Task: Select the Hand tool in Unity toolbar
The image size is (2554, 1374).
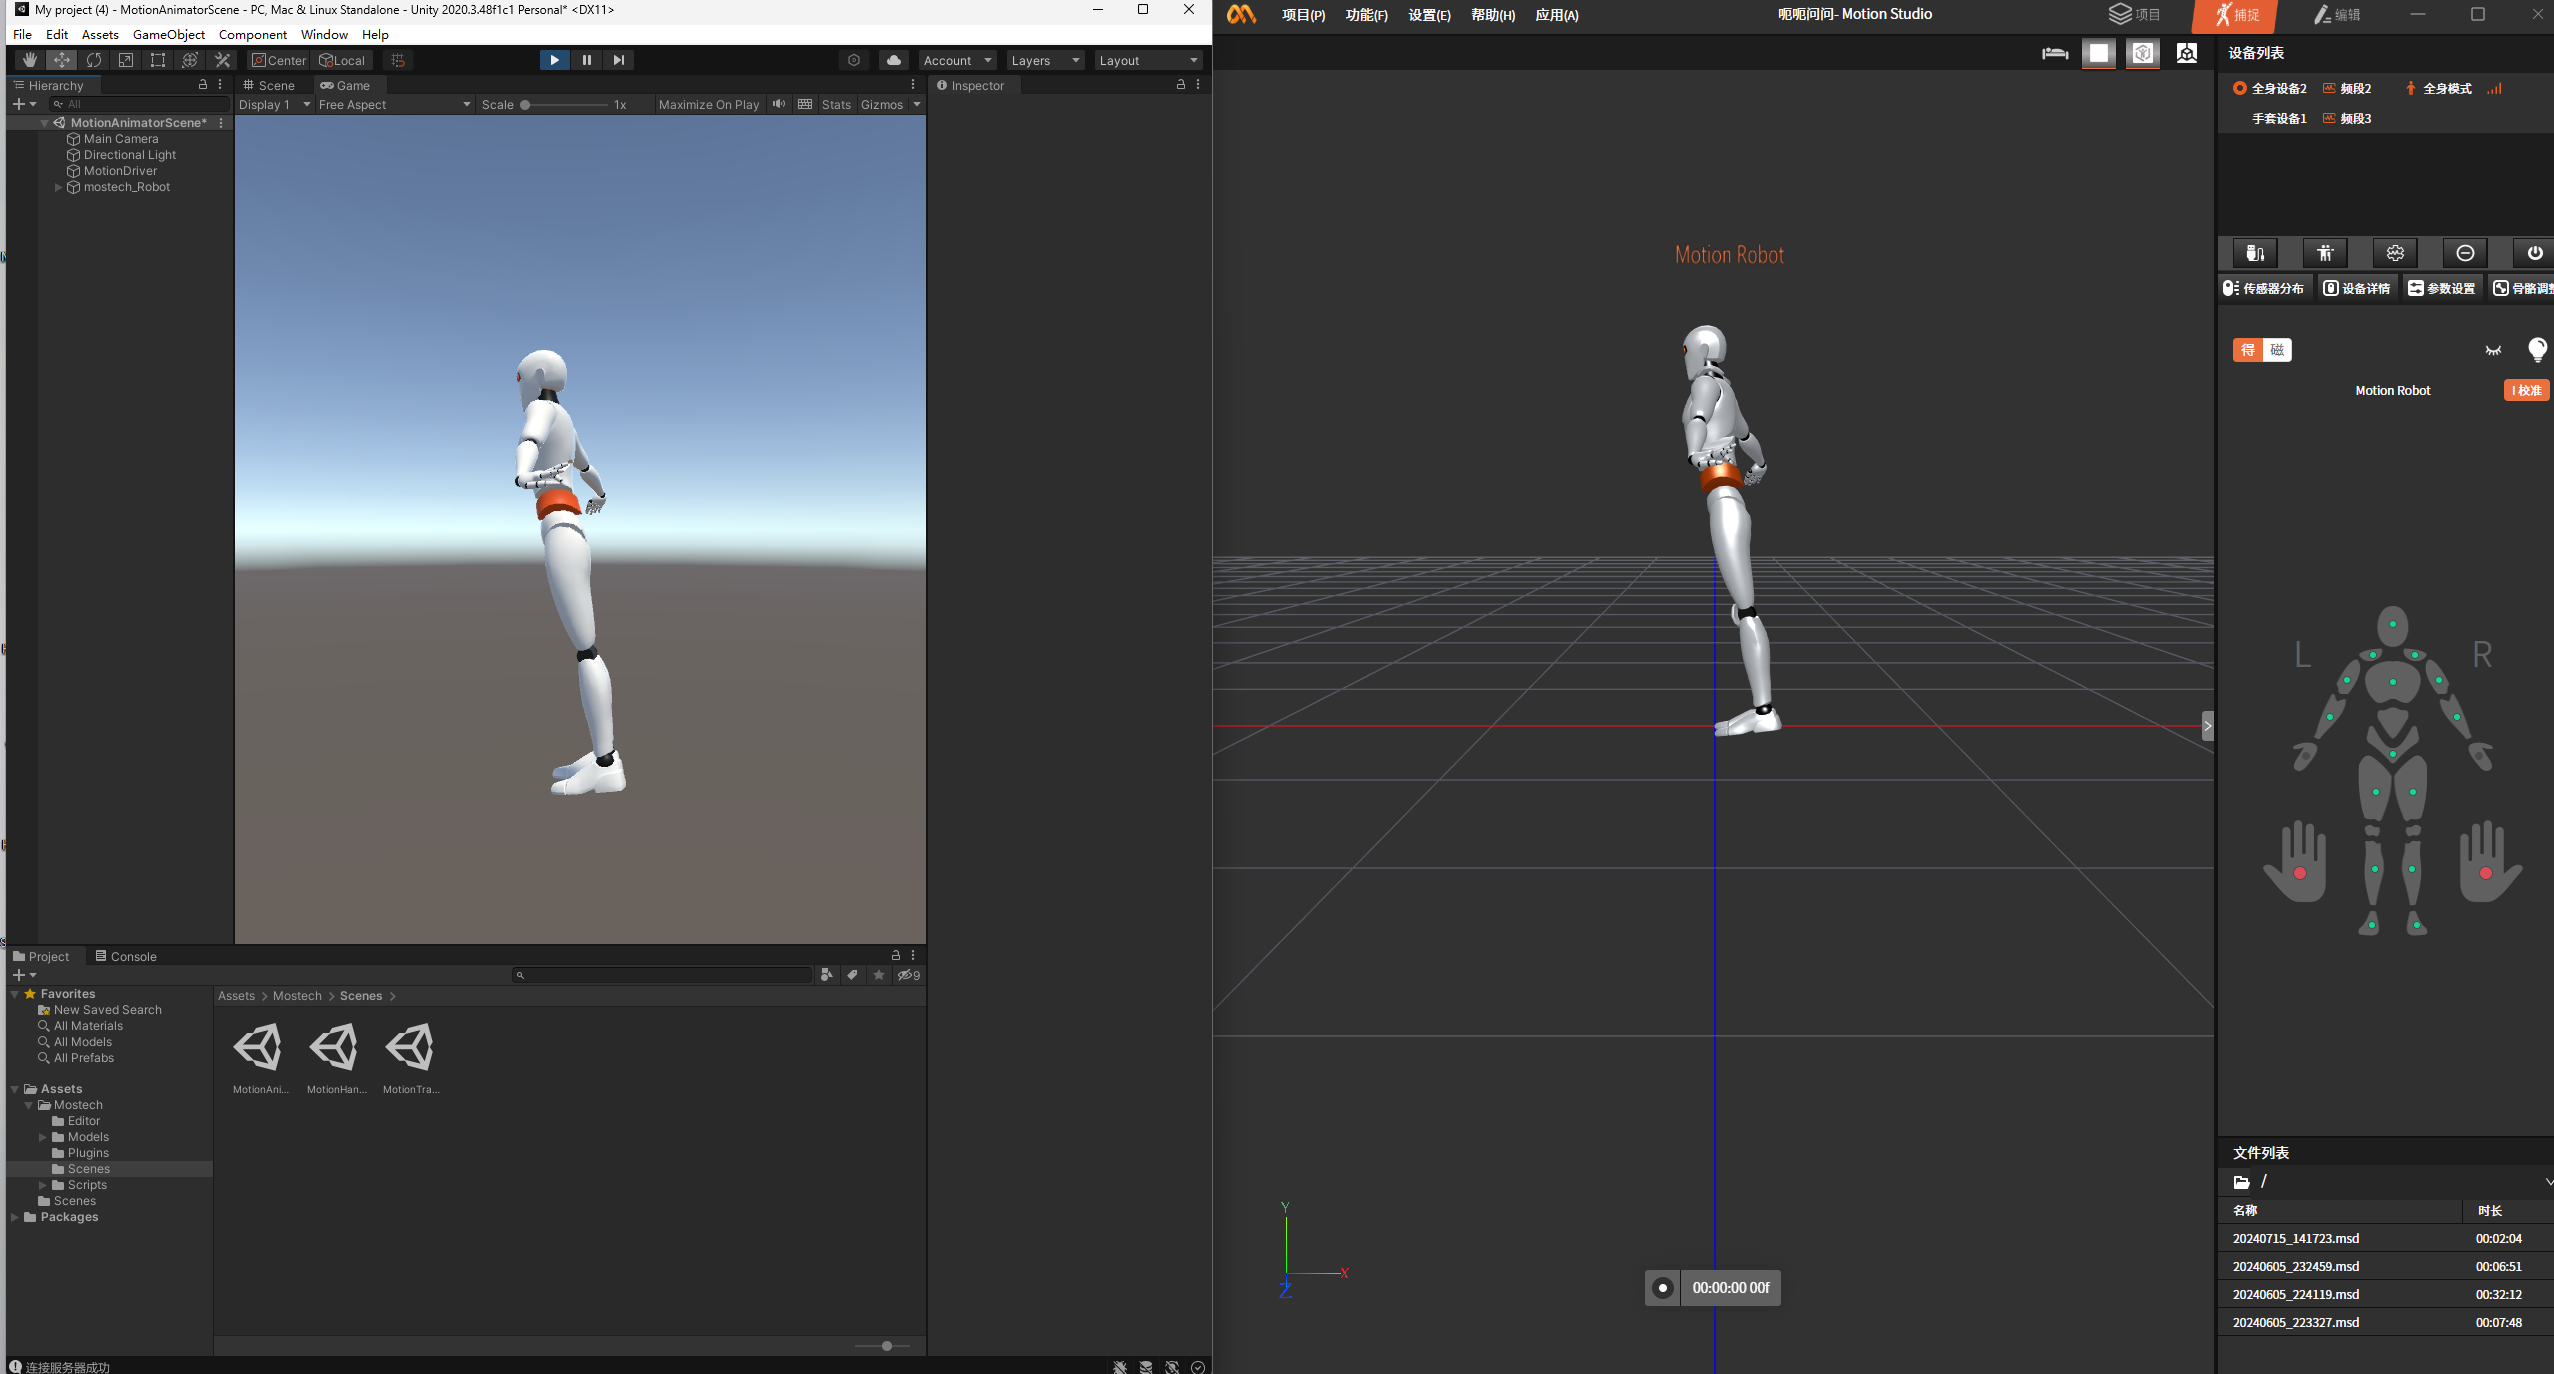Action: pos(29,60)
